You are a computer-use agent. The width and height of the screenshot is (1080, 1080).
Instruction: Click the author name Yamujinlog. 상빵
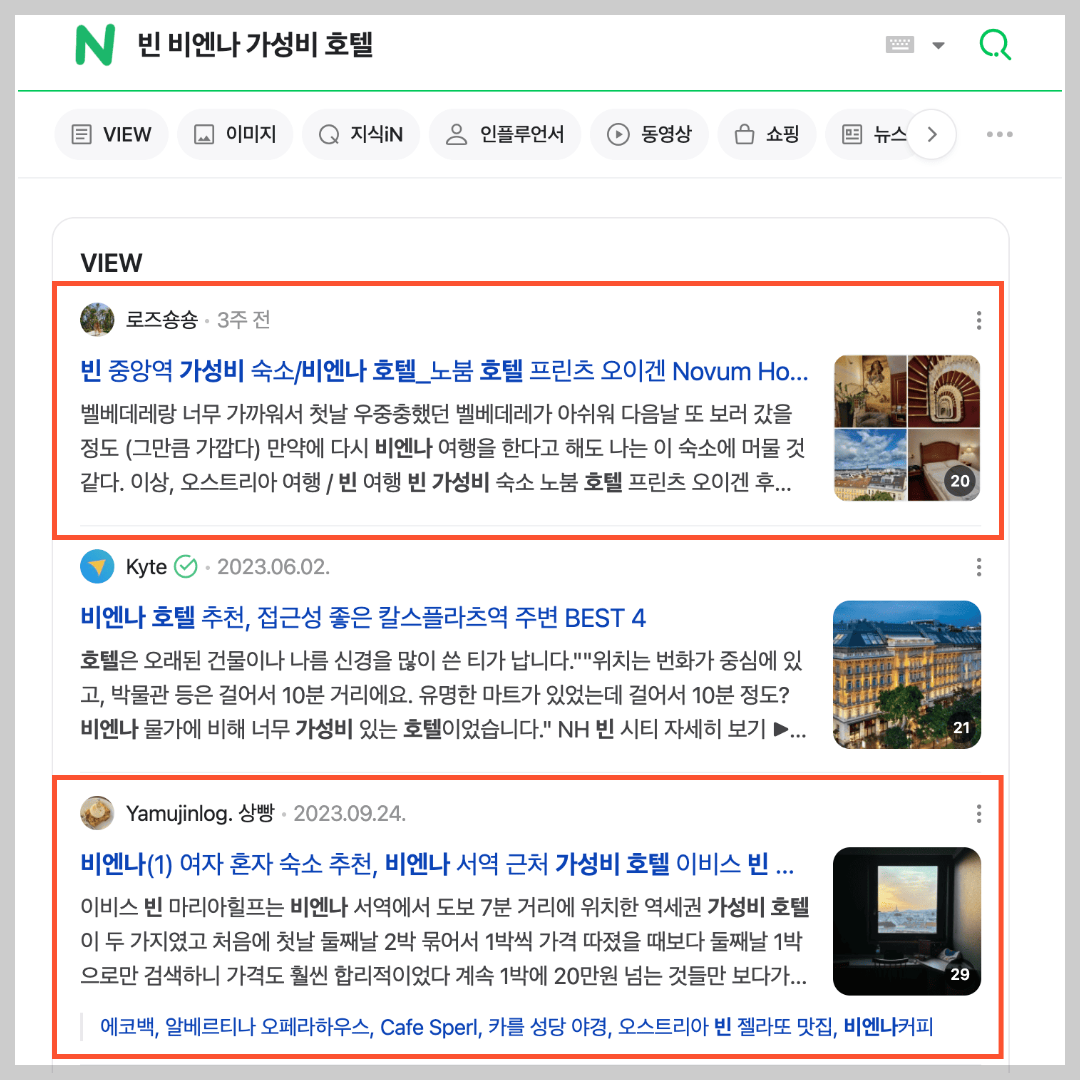pyautogui.click(x=200, y=813)
